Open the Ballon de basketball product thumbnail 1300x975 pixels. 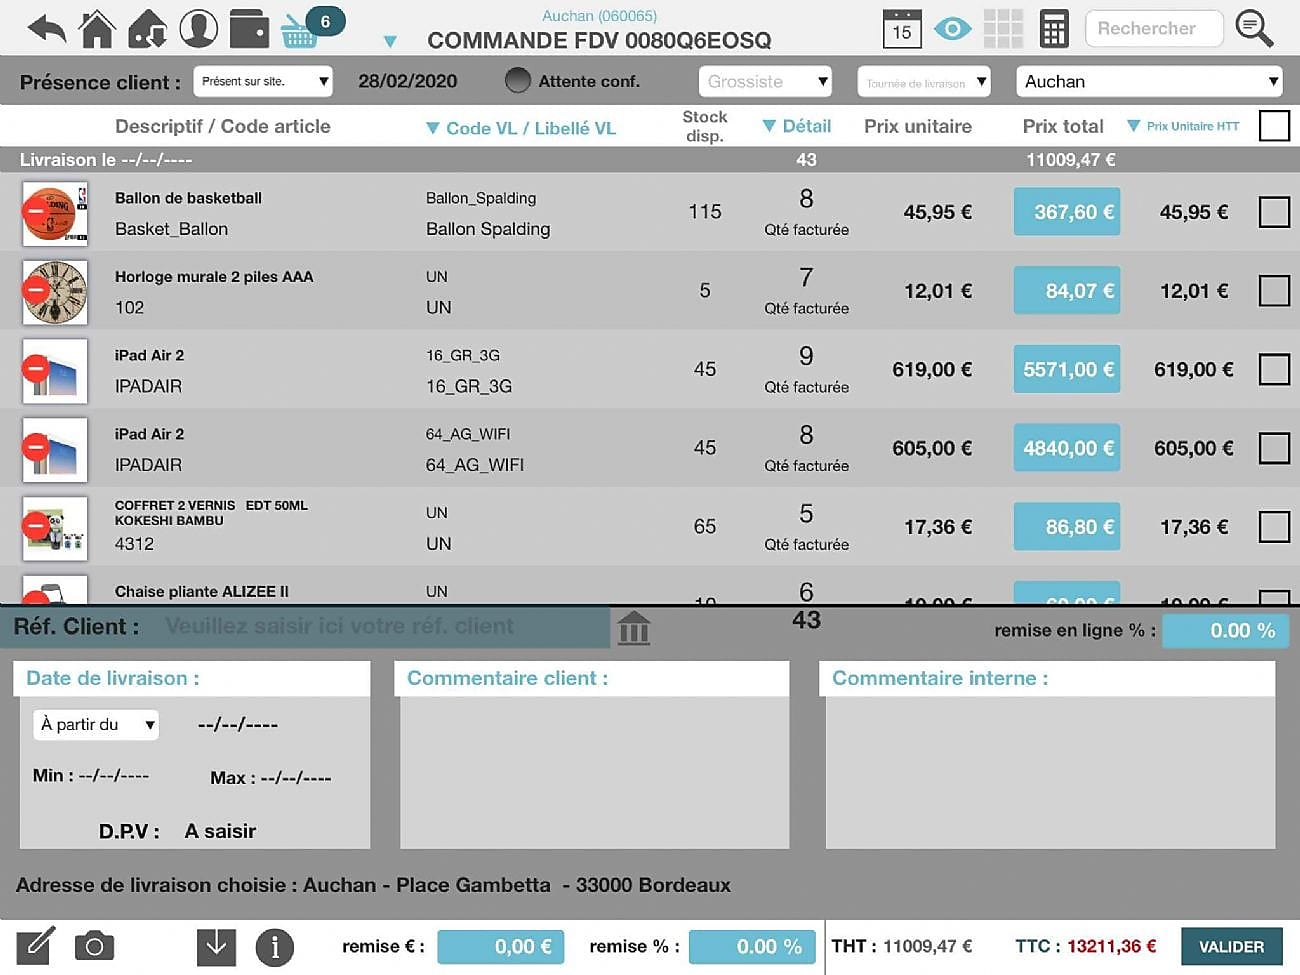point(55,214)
